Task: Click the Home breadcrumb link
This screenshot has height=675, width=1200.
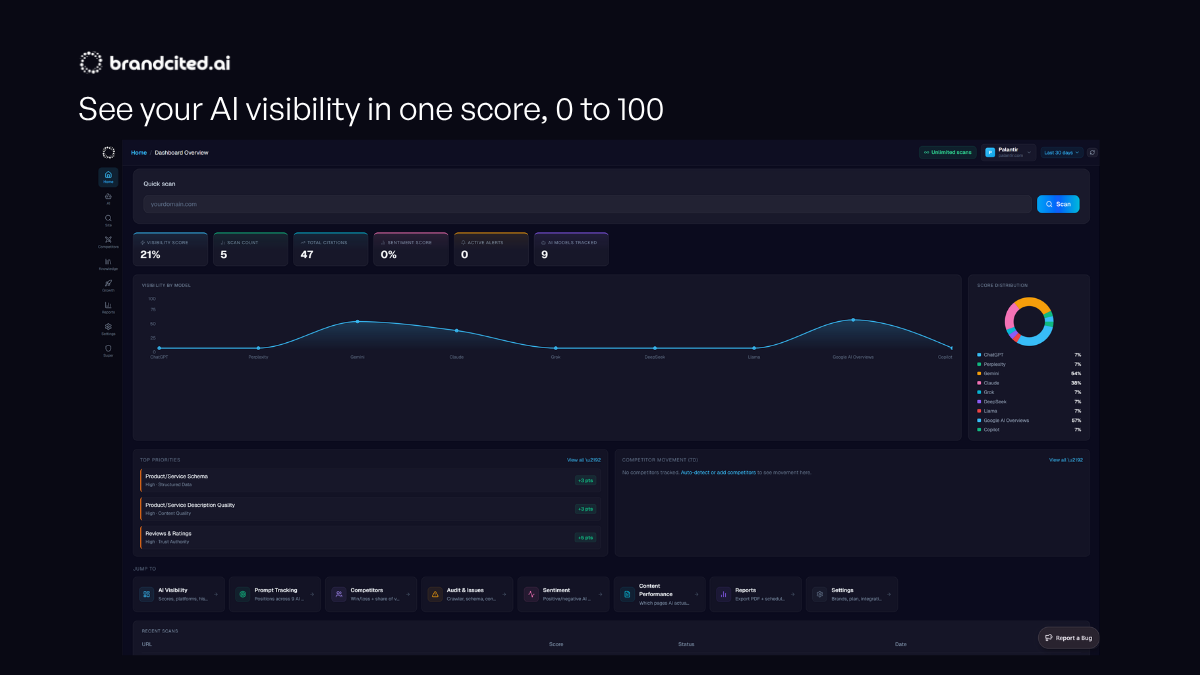Action: coord(138,153)
